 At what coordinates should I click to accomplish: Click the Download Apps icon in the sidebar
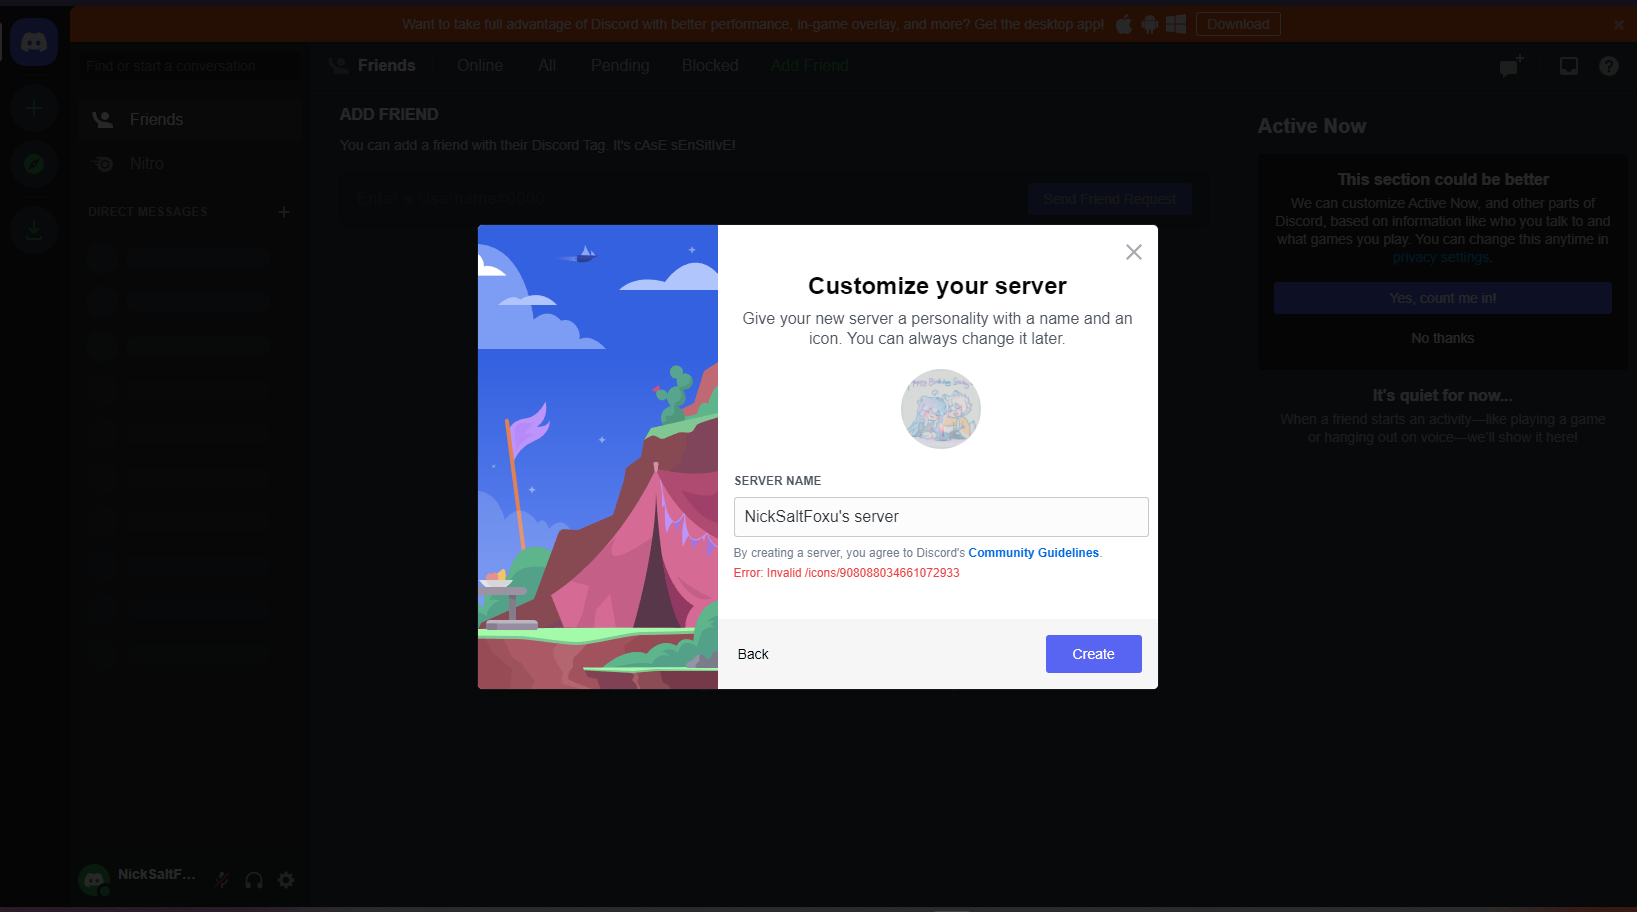(x=34, y=229)
